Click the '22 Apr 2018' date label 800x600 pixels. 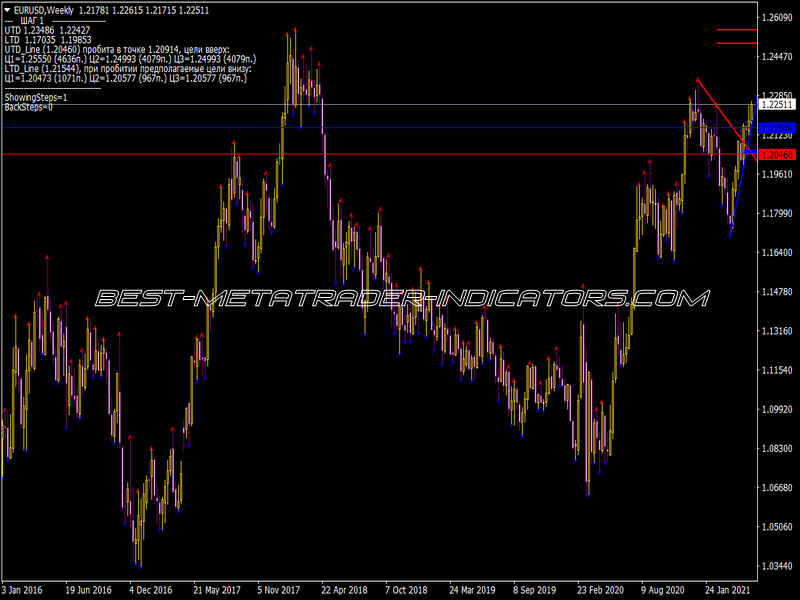(x=344, y=590)
